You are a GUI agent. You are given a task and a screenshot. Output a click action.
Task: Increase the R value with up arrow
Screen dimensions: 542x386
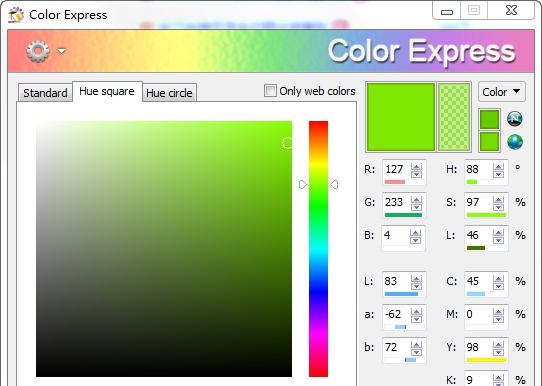point(416,167)
